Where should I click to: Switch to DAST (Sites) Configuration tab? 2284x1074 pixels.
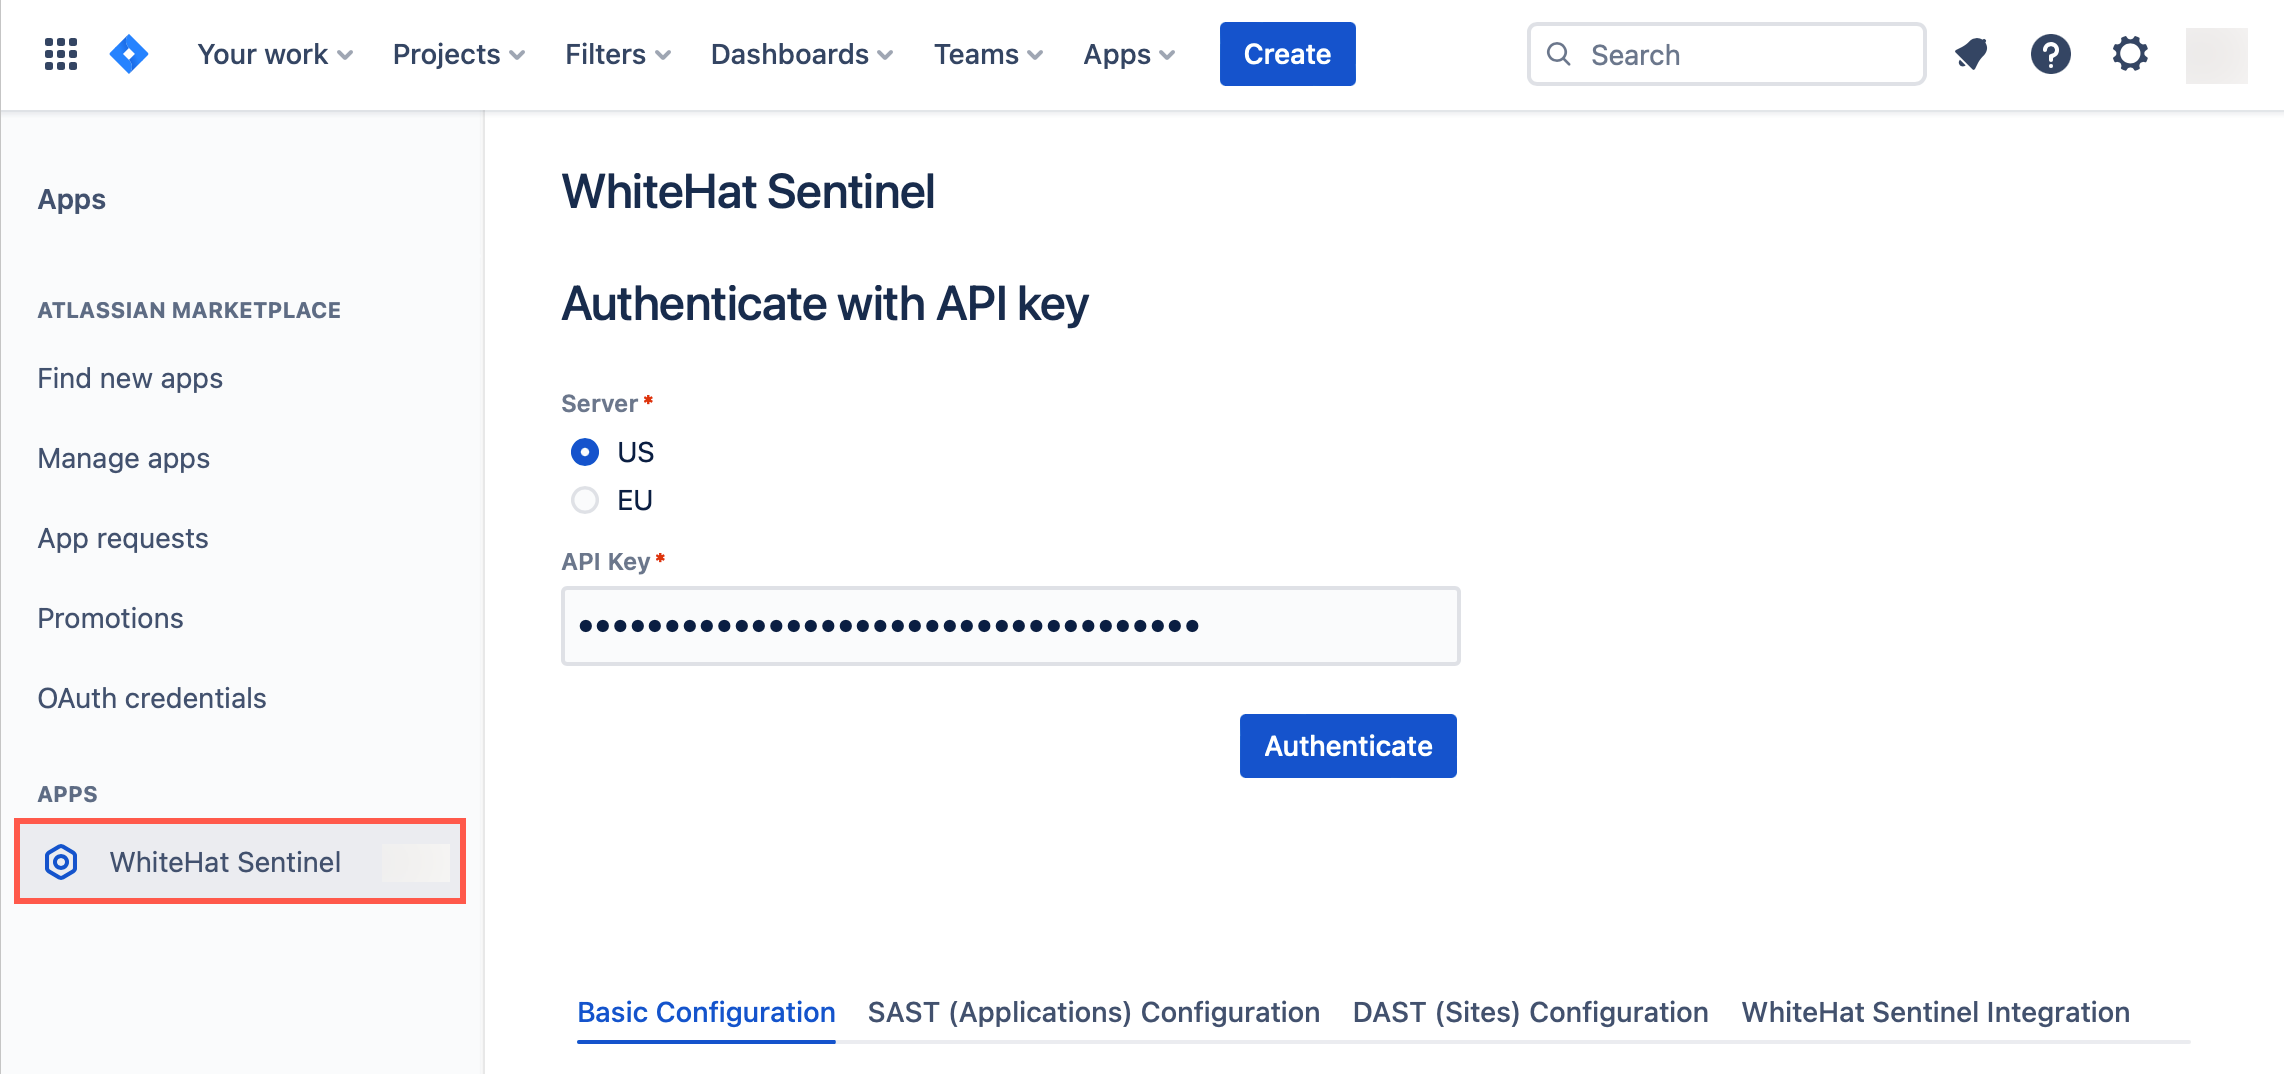click(x=1530, y=1012)
